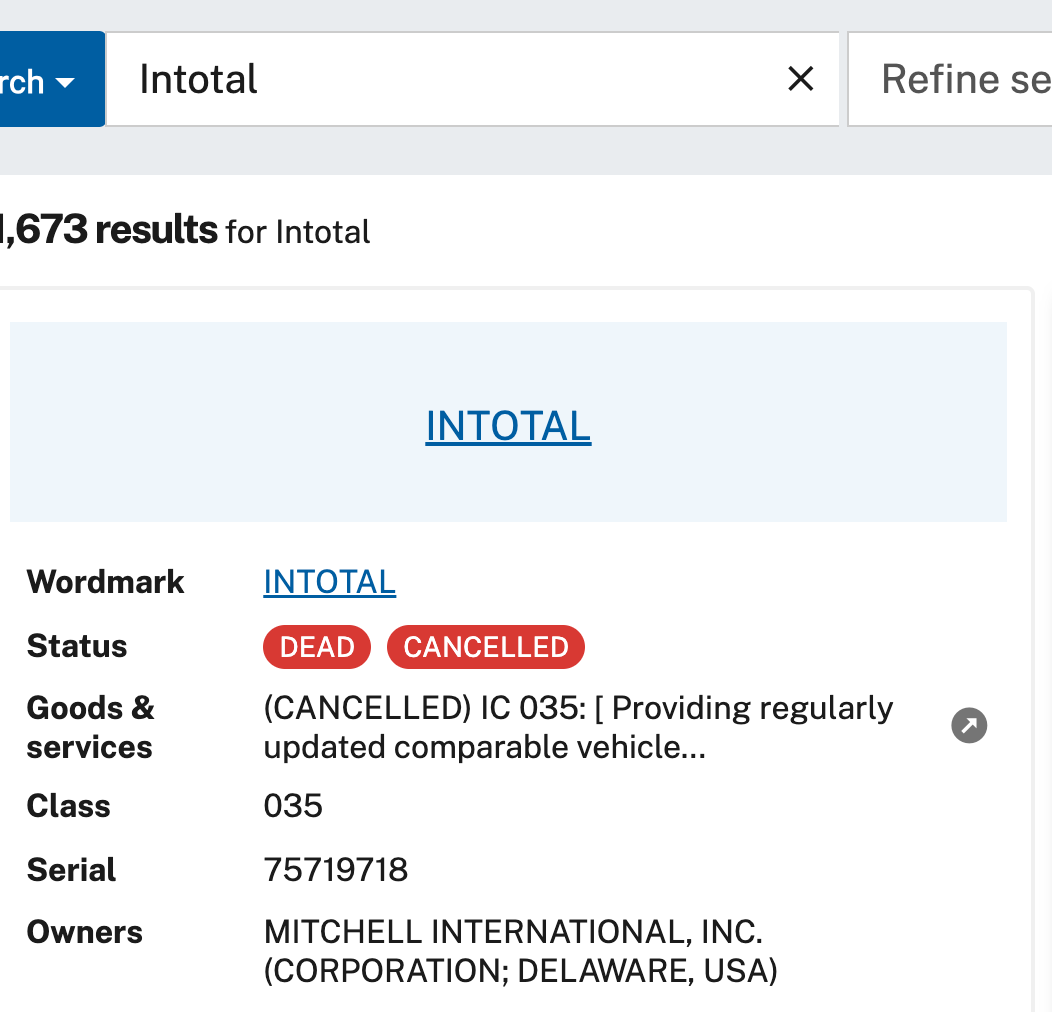
Task: Click the Serial field label
Action: click(71, 870)
